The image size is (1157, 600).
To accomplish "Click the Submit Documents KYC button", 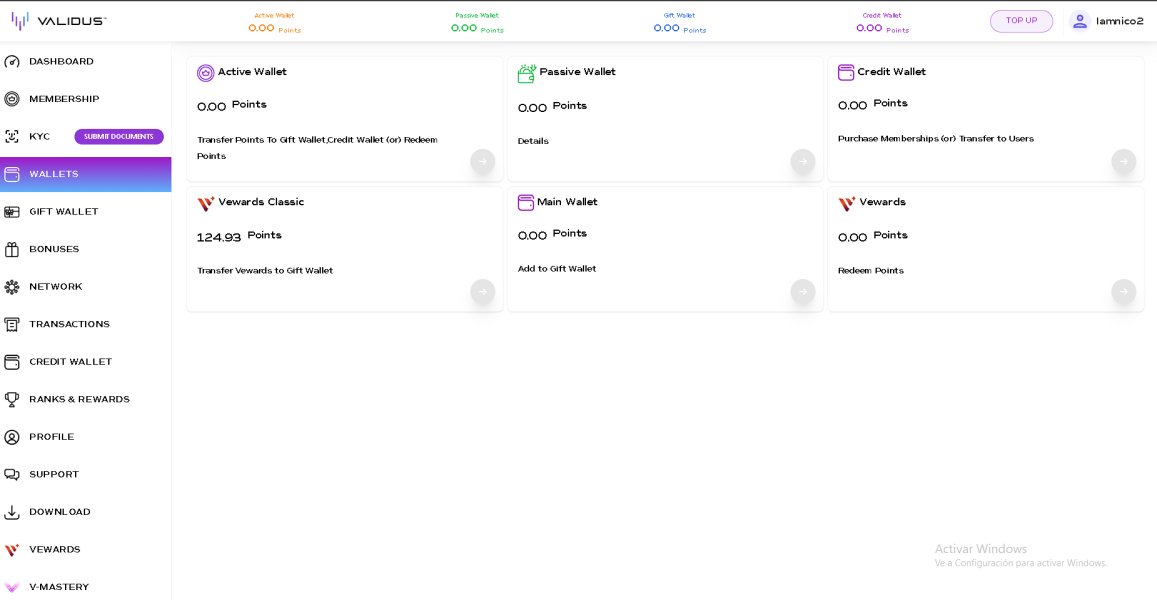I will 119,137.
